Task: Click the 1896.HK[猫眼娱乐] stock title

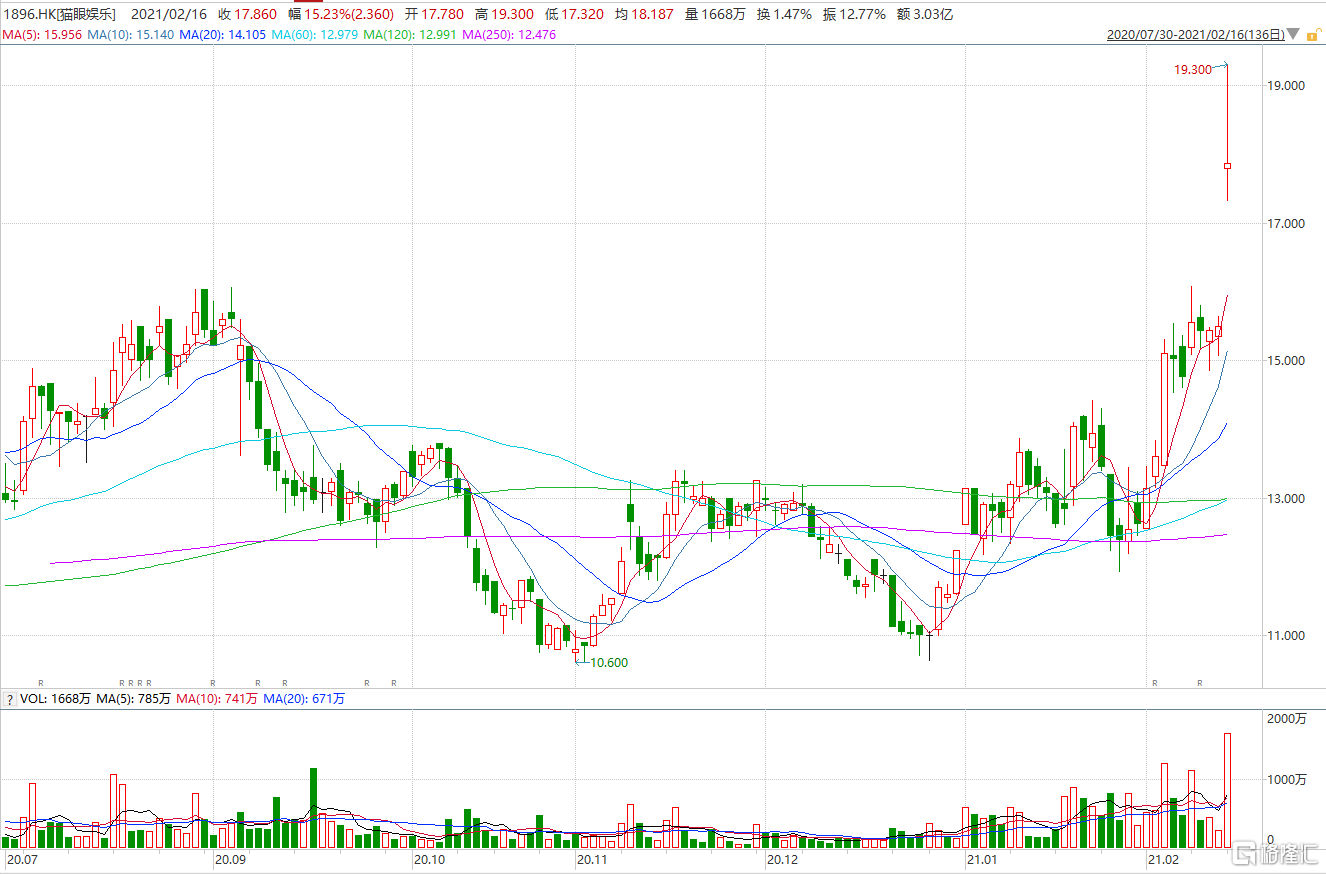Action: [x=60, y=14]
